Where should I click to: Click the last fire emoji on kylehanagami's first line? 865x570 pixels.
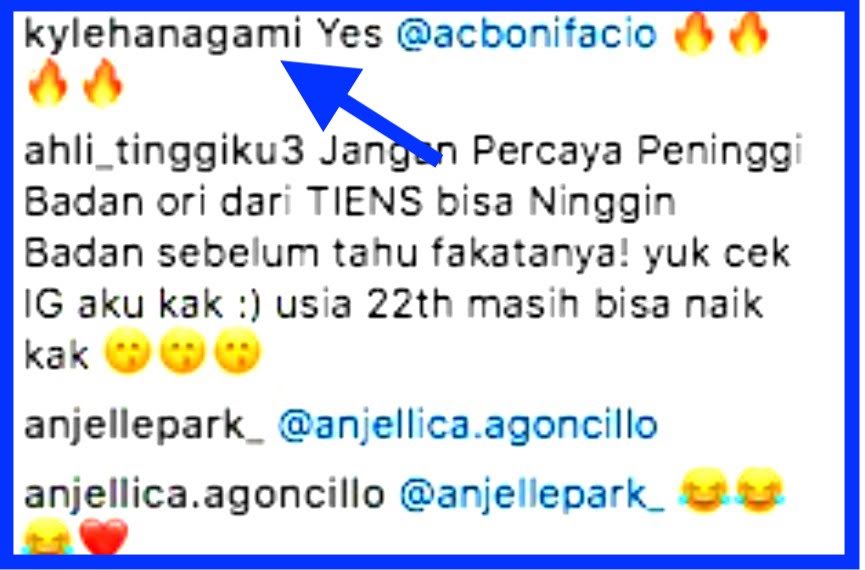click(749, 34)
